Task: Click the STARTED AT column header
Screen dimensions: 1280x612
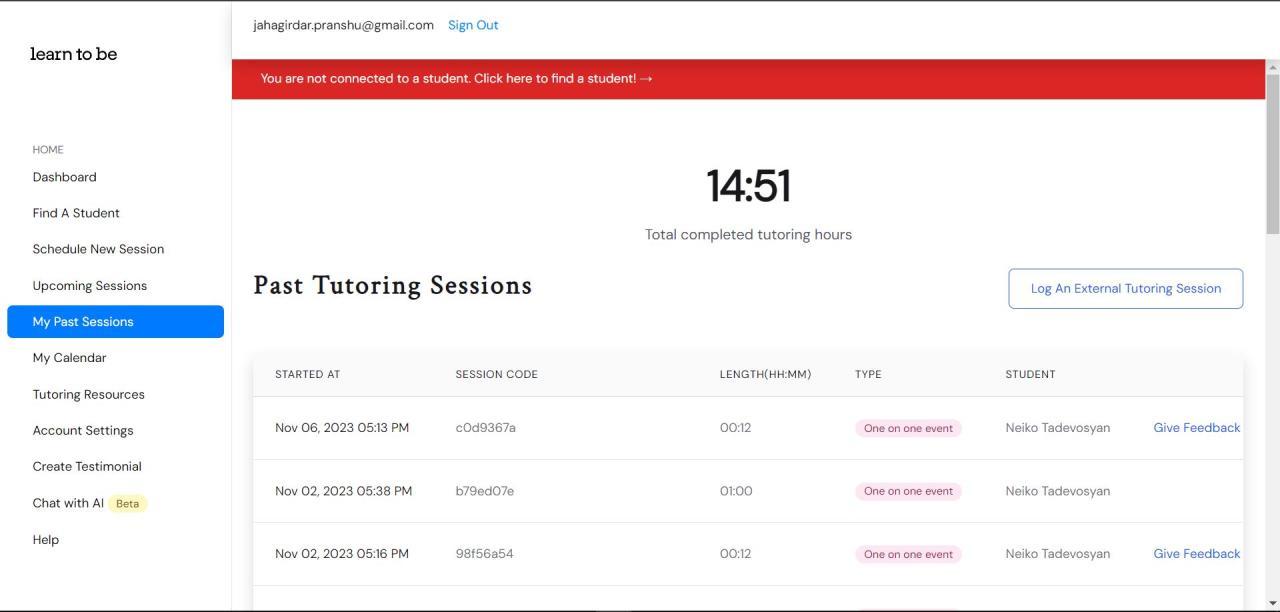Action: [307, 374]
